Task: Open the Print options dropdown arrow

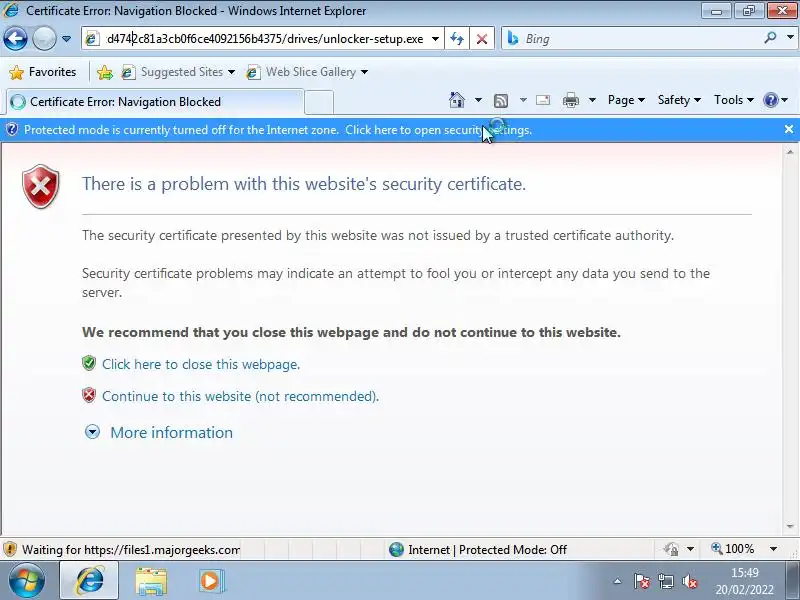Action: point(592,100)
